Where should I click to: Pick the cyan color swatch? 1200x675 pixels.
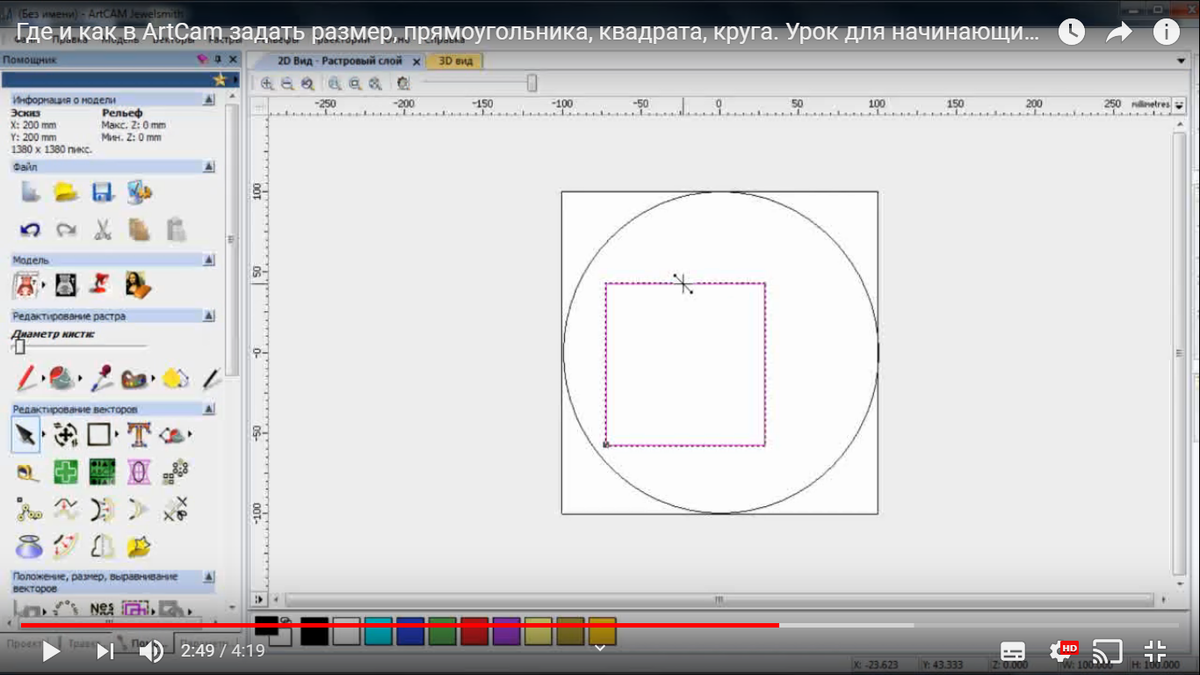[x=378, y=631]
